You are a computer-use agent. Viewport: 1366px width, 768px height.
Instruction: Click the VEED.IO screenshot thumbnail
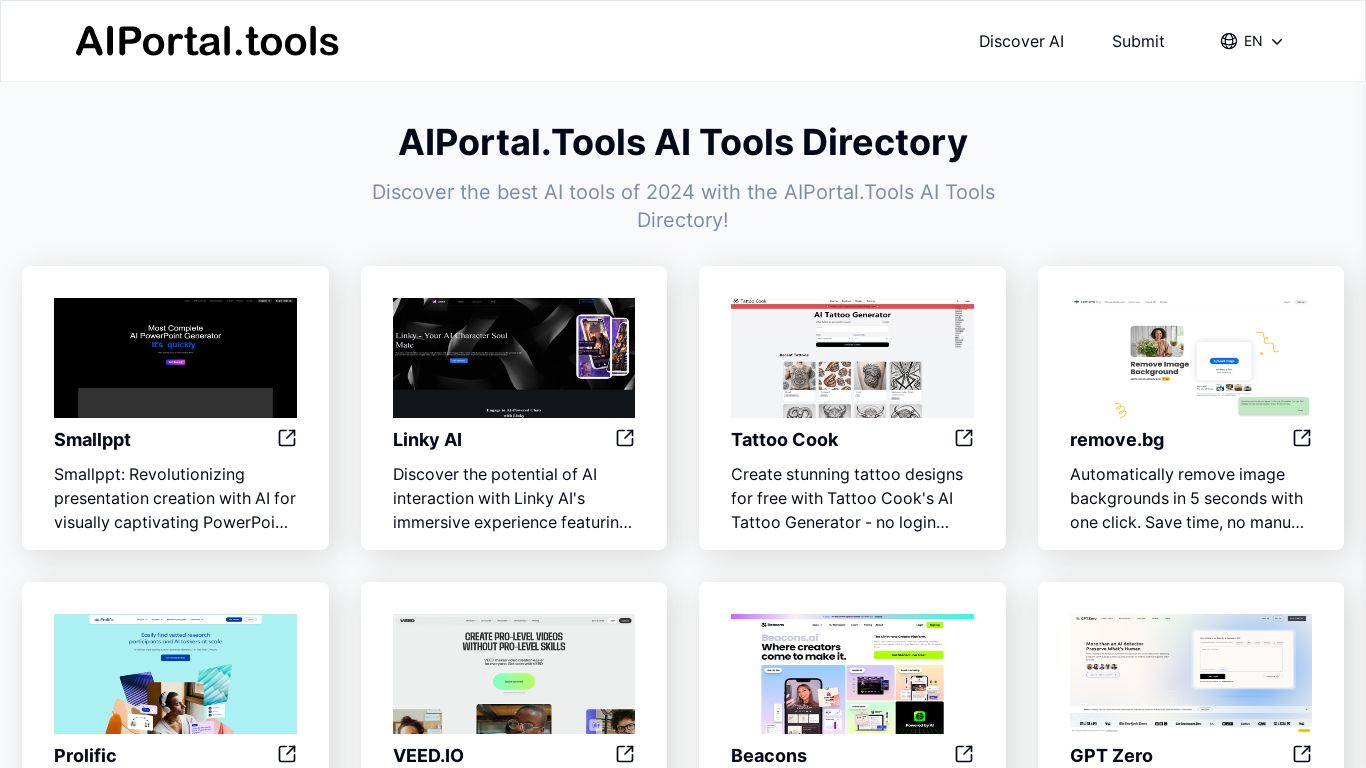point(514,674)
